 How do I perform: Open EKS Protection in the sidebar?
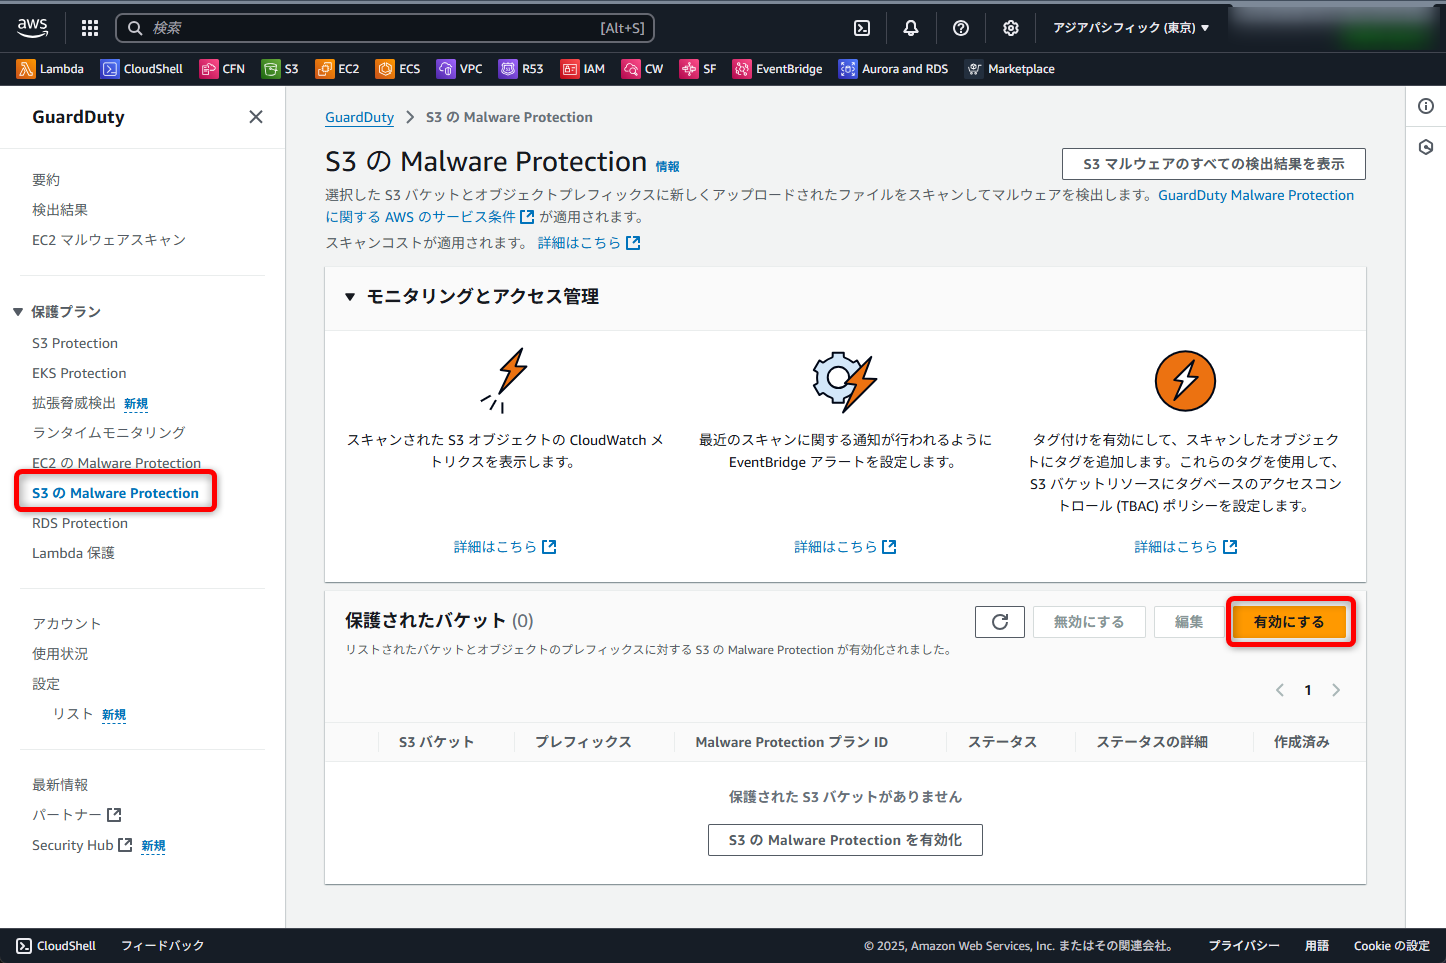pos(79,373)
